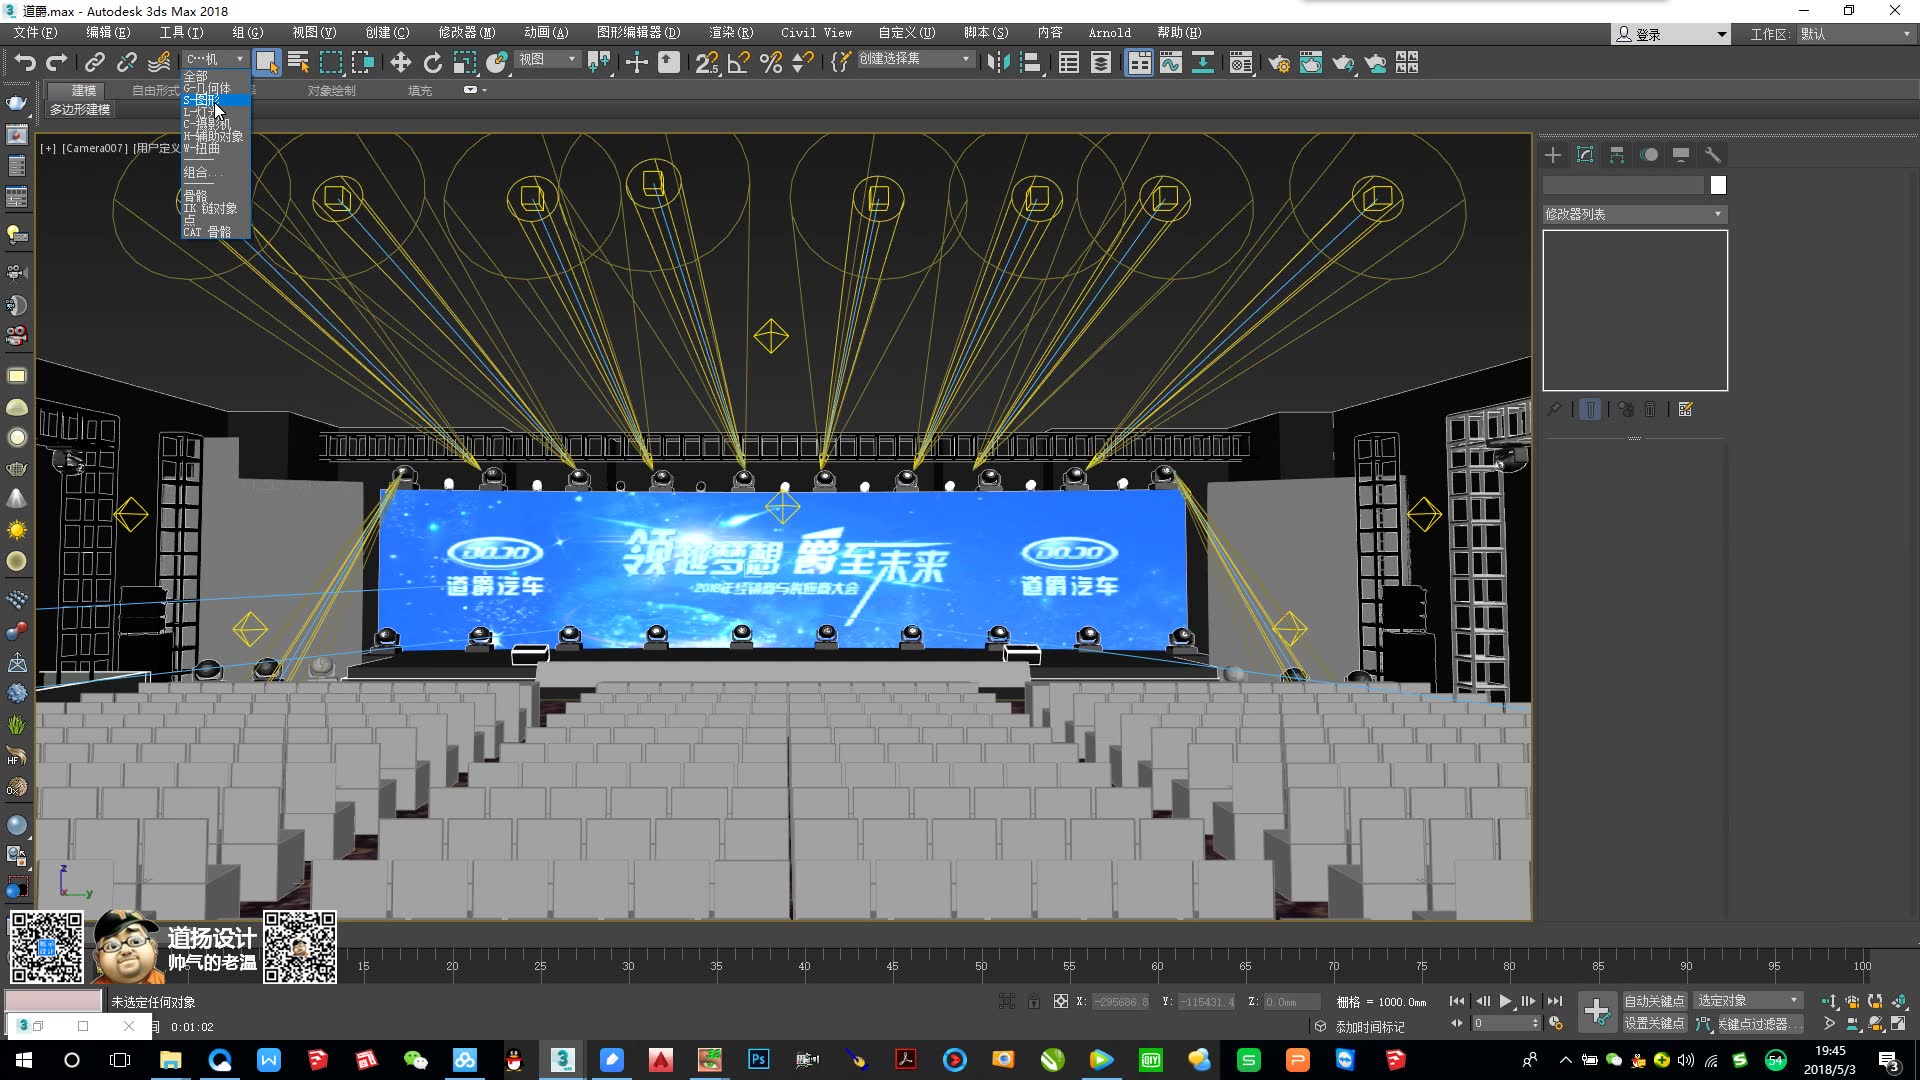This screenshot has height=1080, width=1920.
Task: Click the Undo arrow icon
Action: point(25,63)
